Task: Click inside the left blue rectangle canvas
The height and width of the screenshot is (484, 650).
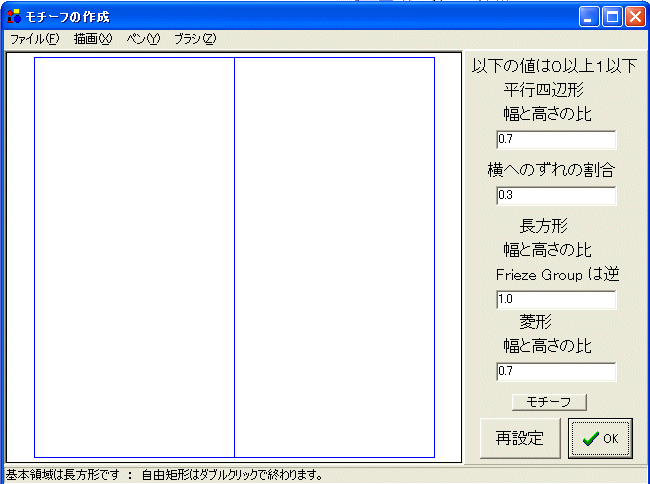Action: tap(134, 257)
